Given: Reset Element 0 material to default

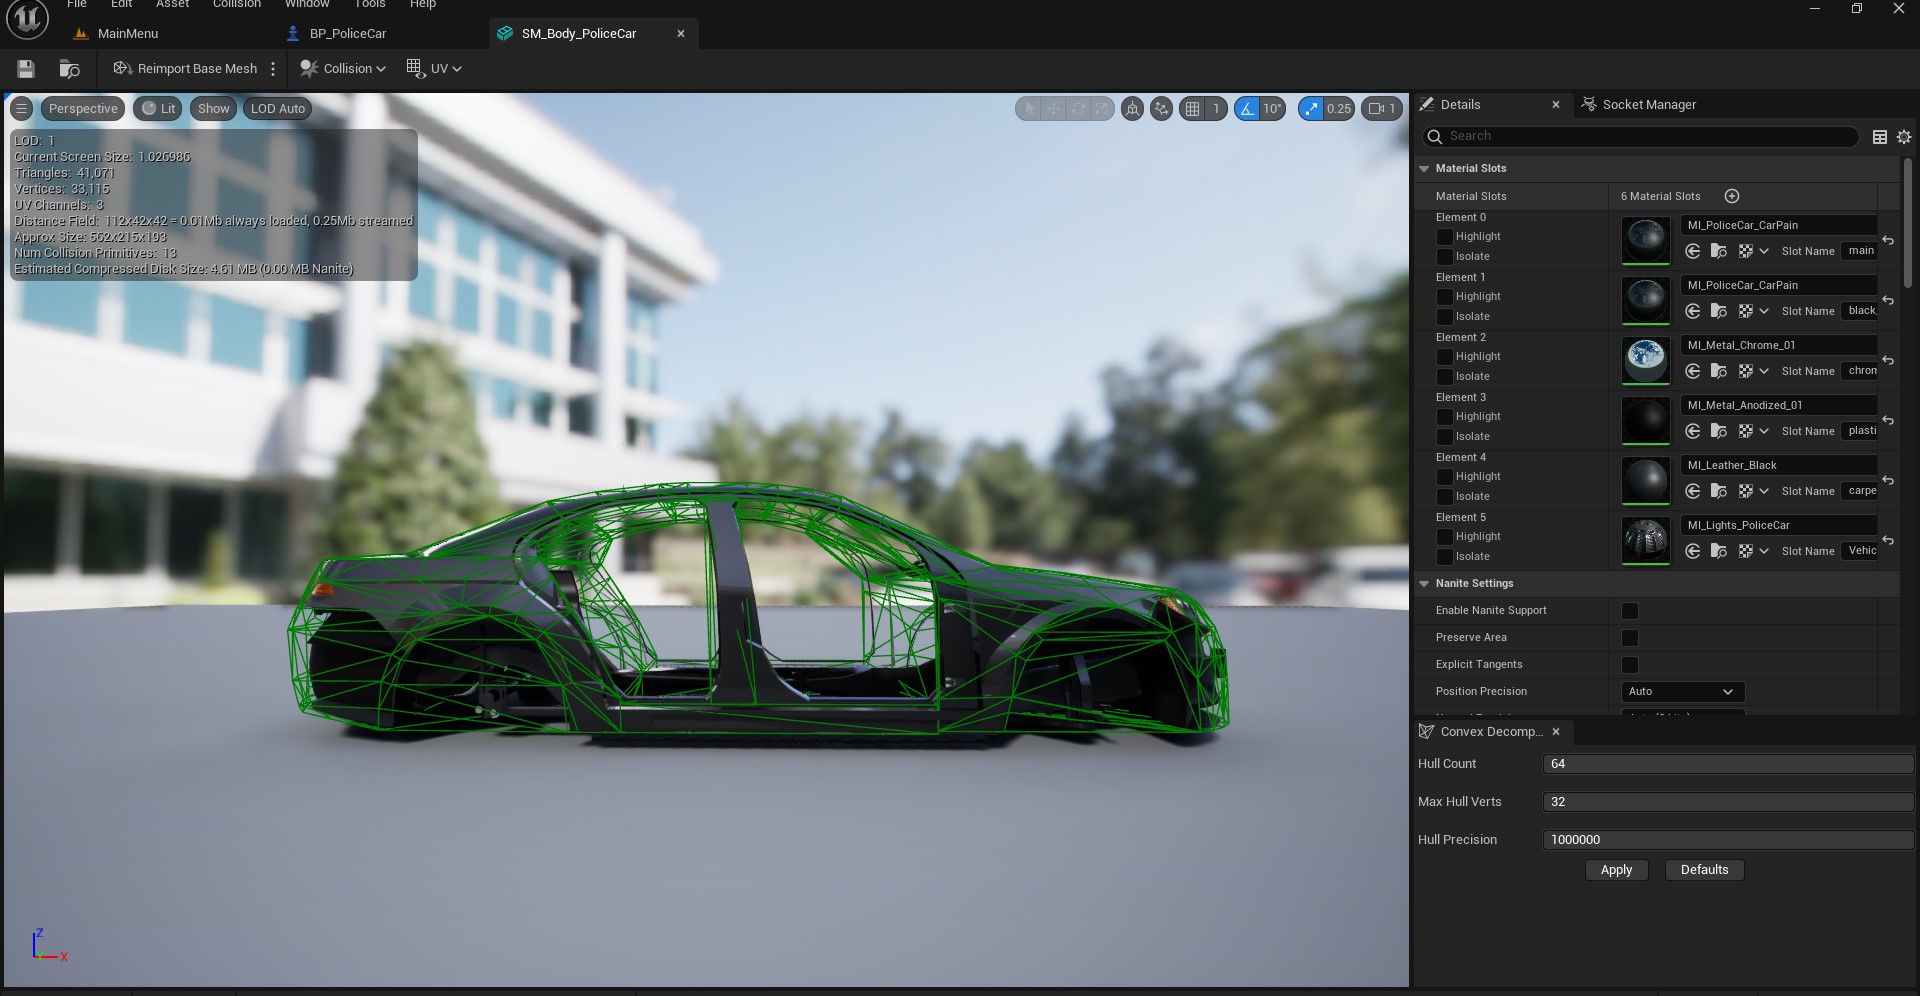Looking at the screenshot, I should (1888, 241).
